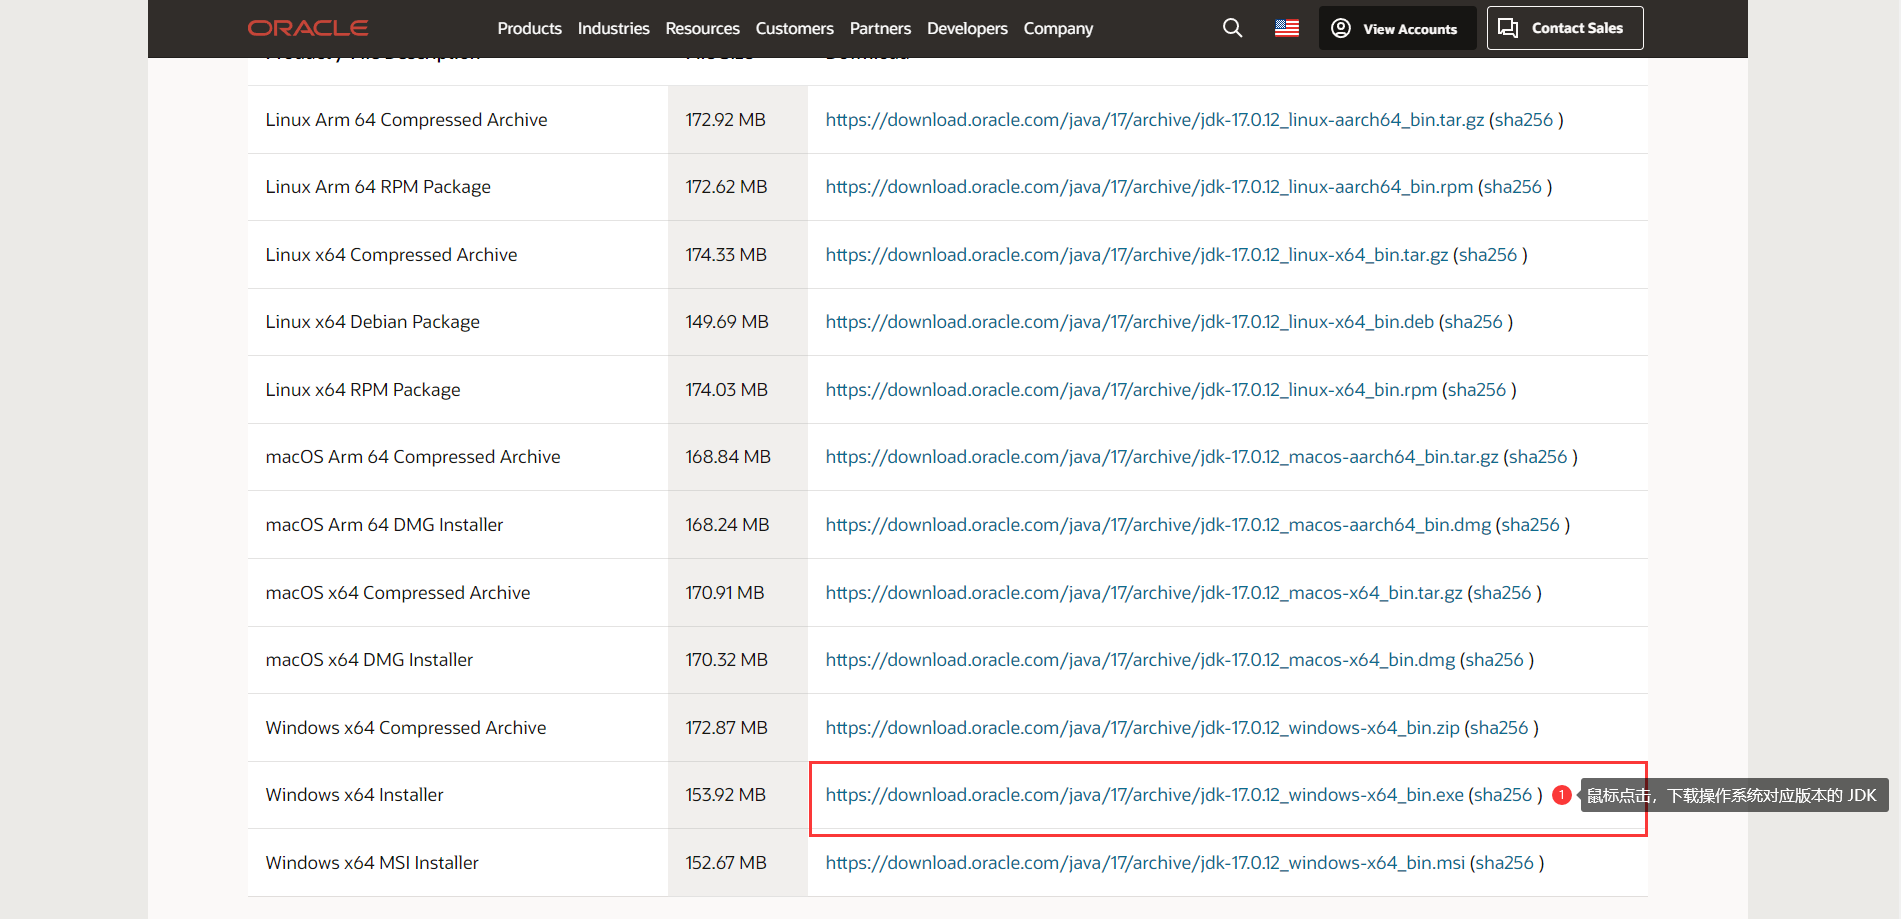Download the Windows x64 MSI installer link
This screenshot has height=919, width=1901.
click(1144, 863)
